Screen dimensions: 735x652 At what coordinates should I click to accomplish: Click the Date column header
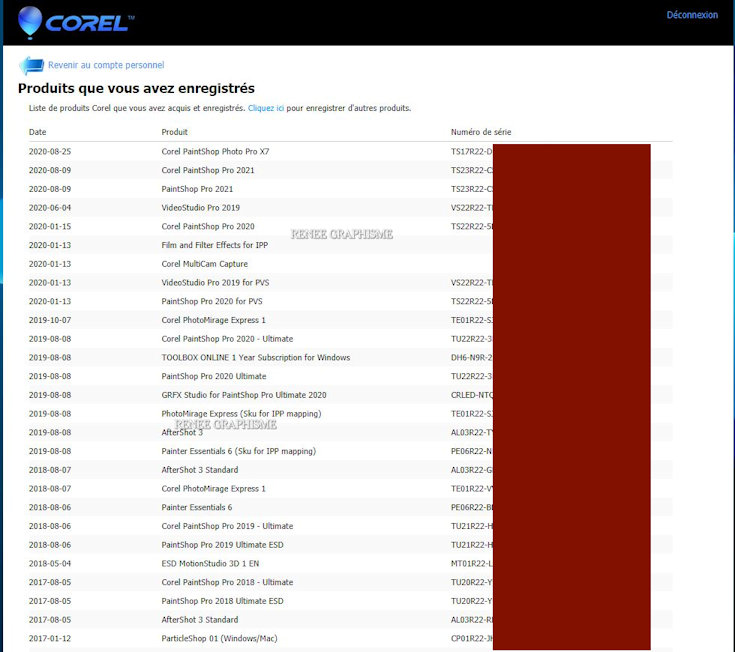[38, 132]
